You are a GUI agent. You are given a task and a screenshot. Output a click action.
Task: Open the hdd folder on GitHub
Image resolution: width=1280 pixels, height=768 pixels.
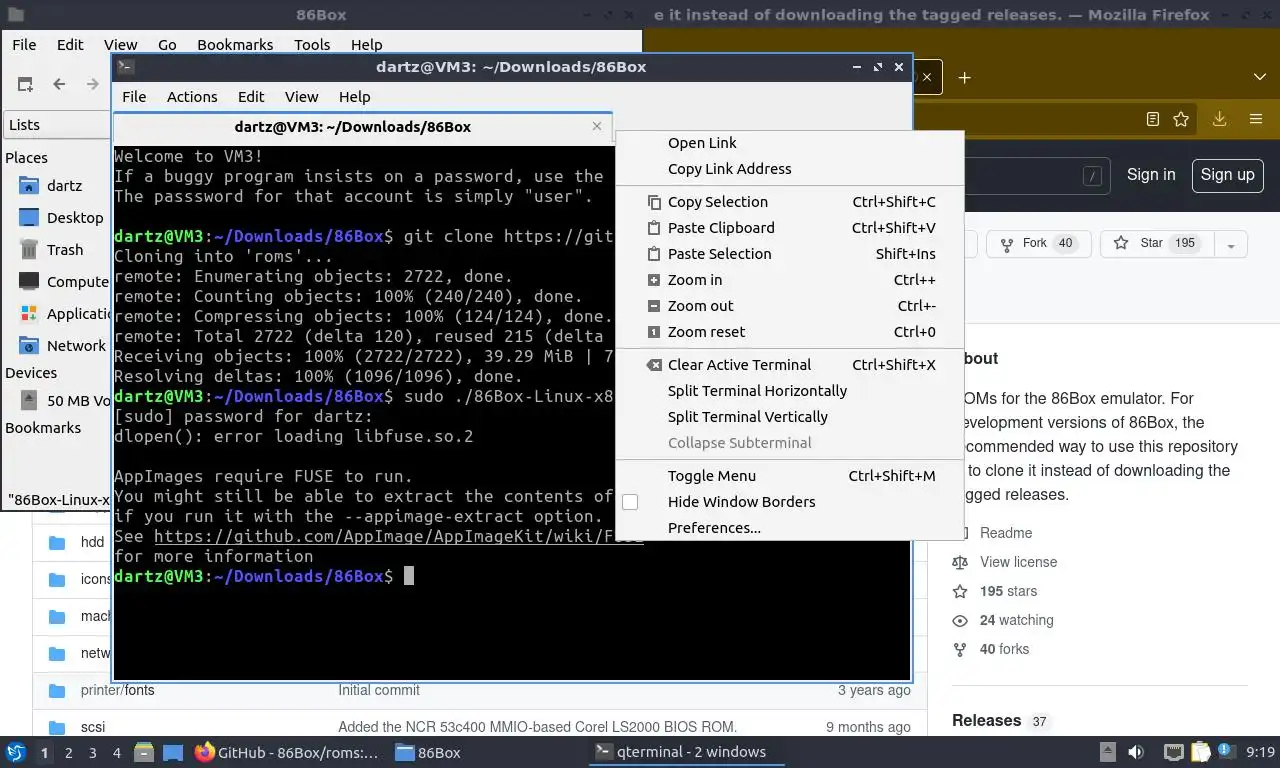click(x=92, y=542)
